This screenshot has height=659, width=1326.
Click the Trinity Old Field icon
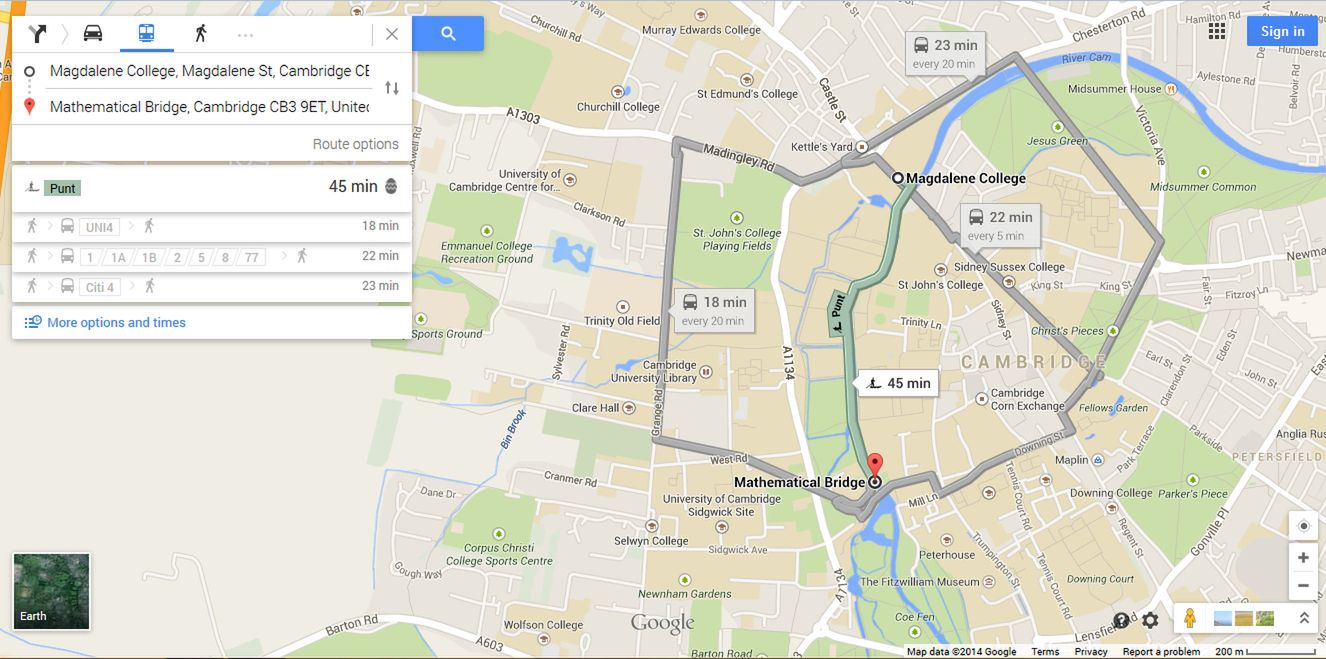tap(622, 306)
